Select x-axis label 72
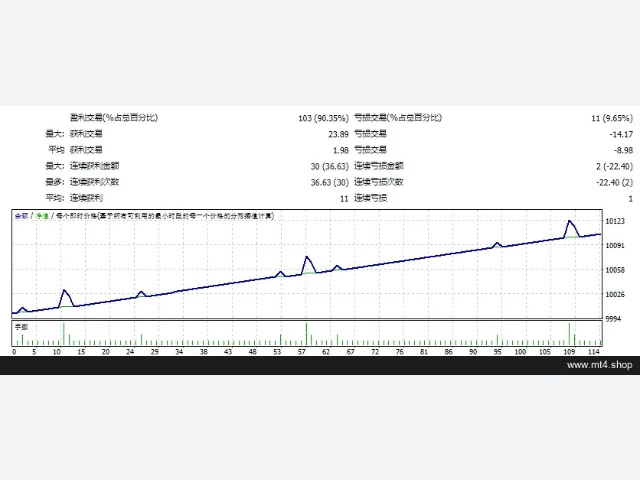Screen dimensions: 640x480 (375, 352)
